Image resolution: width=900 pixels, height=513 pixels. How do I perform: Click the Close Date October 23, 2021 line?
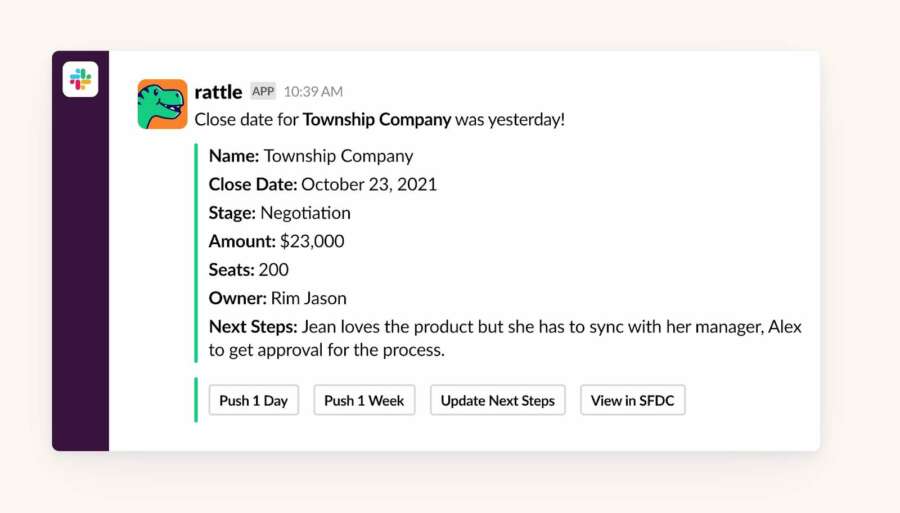(x=322, y=184)
